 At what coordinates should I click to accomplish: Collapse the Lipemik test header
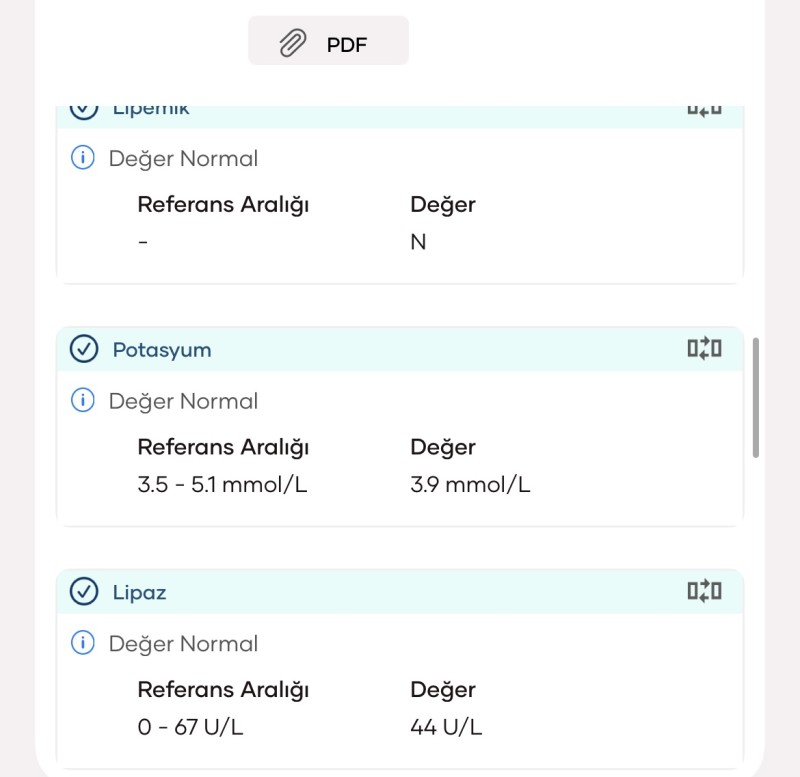pos(399,117)
